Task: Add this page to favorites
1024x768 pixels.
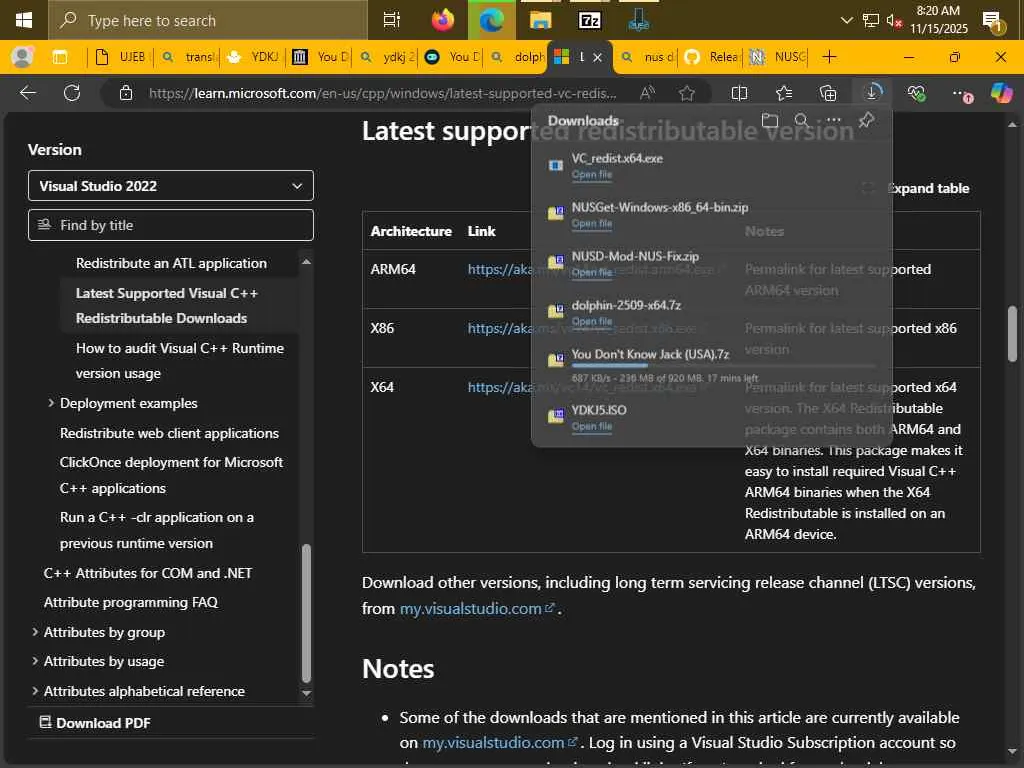Action: click(686, 93)
